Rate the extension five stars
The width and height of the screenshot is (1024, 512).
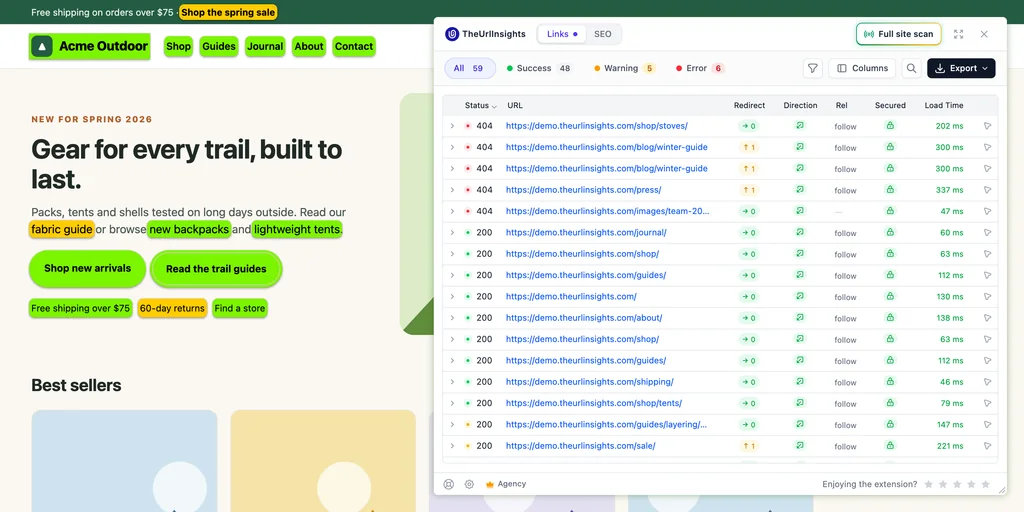[985, 484]
